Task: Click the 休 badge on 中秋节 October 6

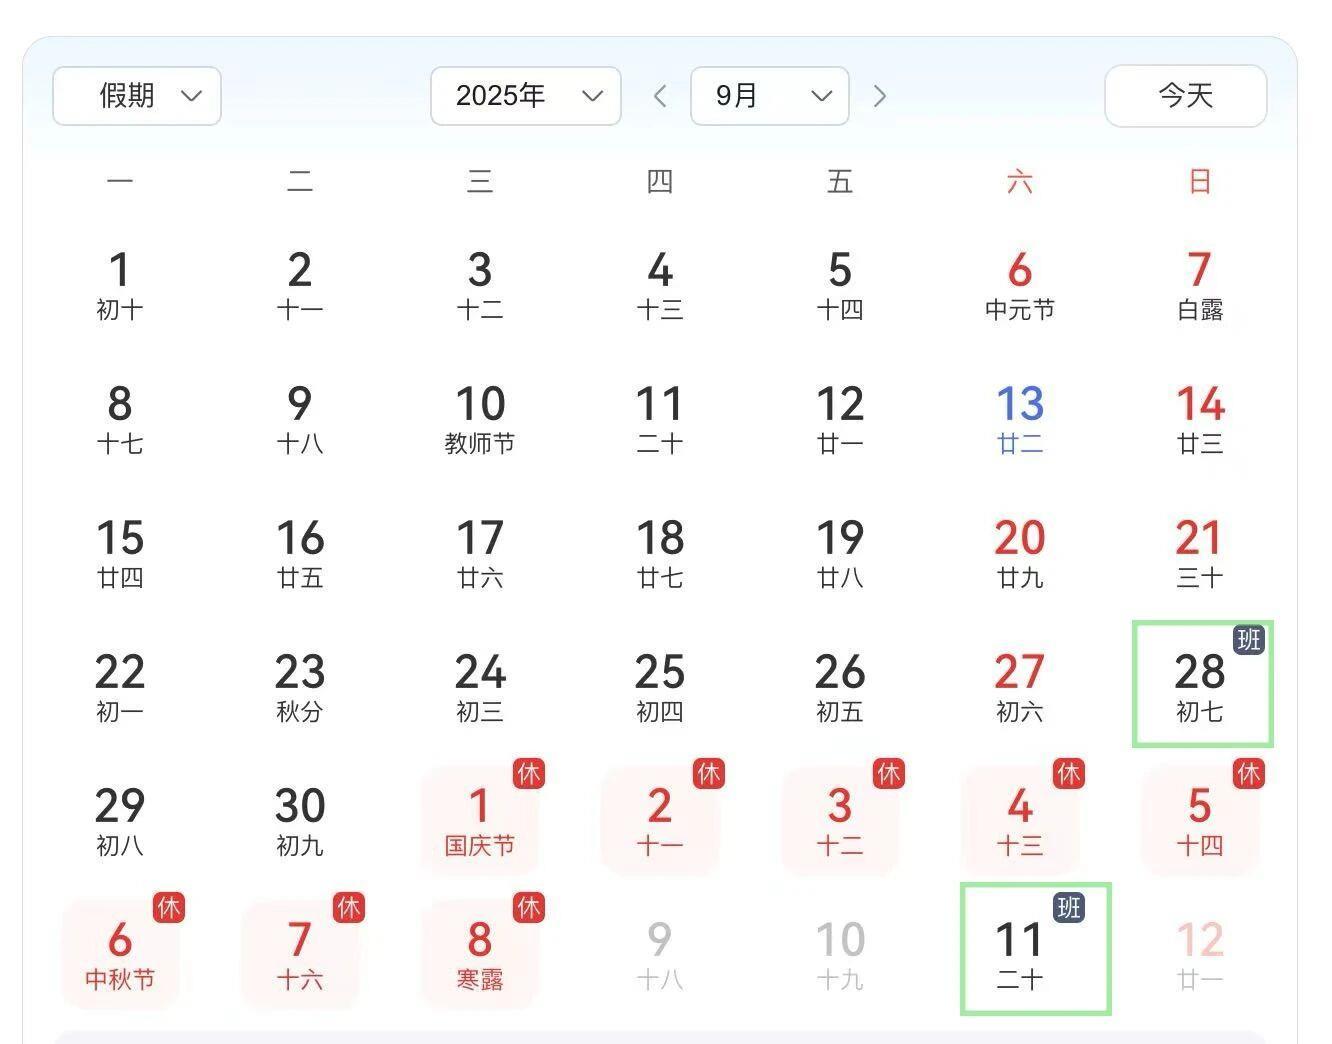Action: coord(168,907)
